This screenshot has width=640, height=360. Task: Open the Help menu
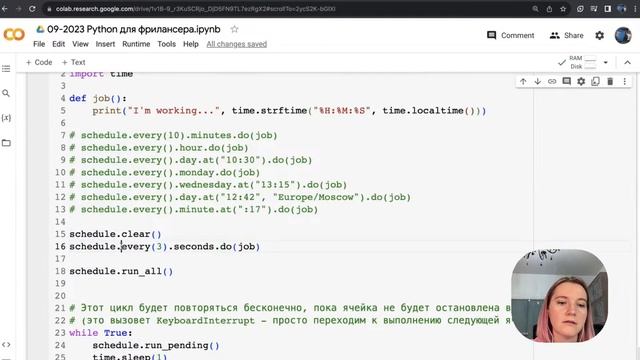pos(191,44)
